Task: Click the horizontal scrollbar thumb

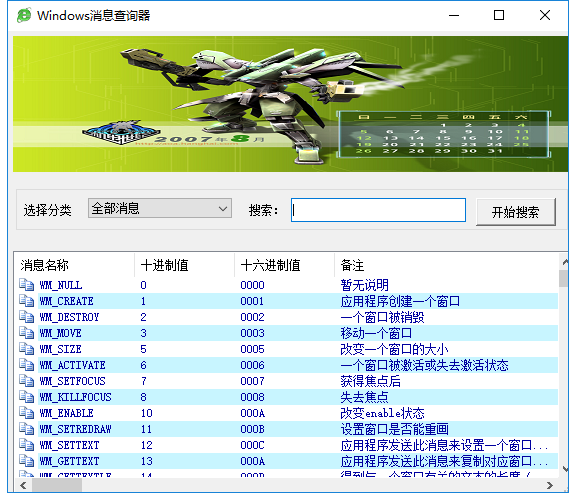Action: (x=57, y=485)
